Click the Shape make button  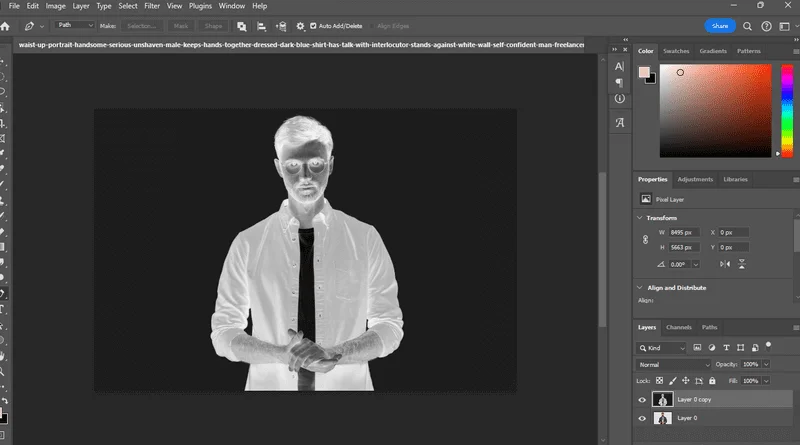(x=213, y=26)
